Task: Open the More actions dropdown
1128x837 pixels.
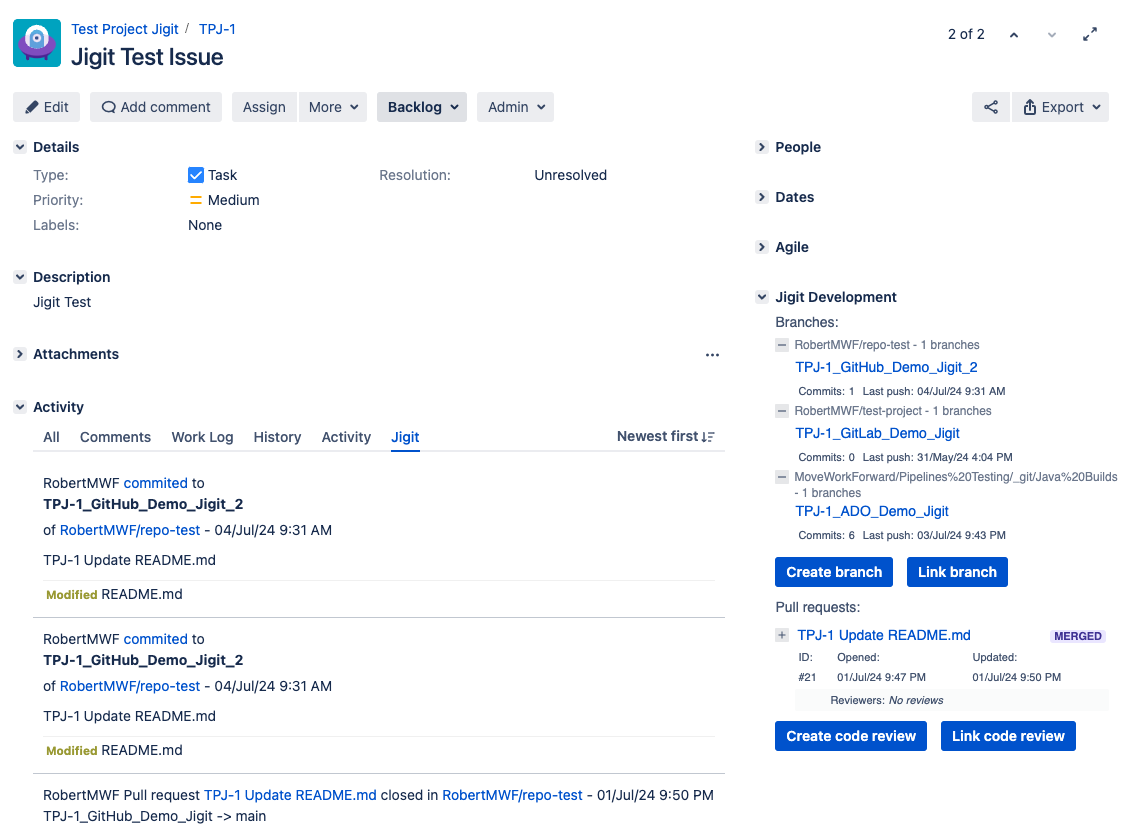Action: pyautogui.click(x=332, y=107)
